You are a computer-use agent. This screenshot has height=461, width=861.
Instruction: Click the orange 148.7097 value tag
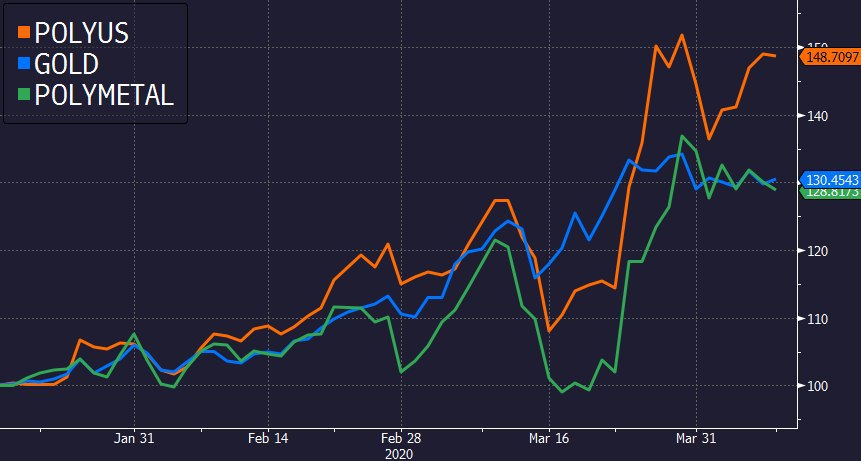830,57
